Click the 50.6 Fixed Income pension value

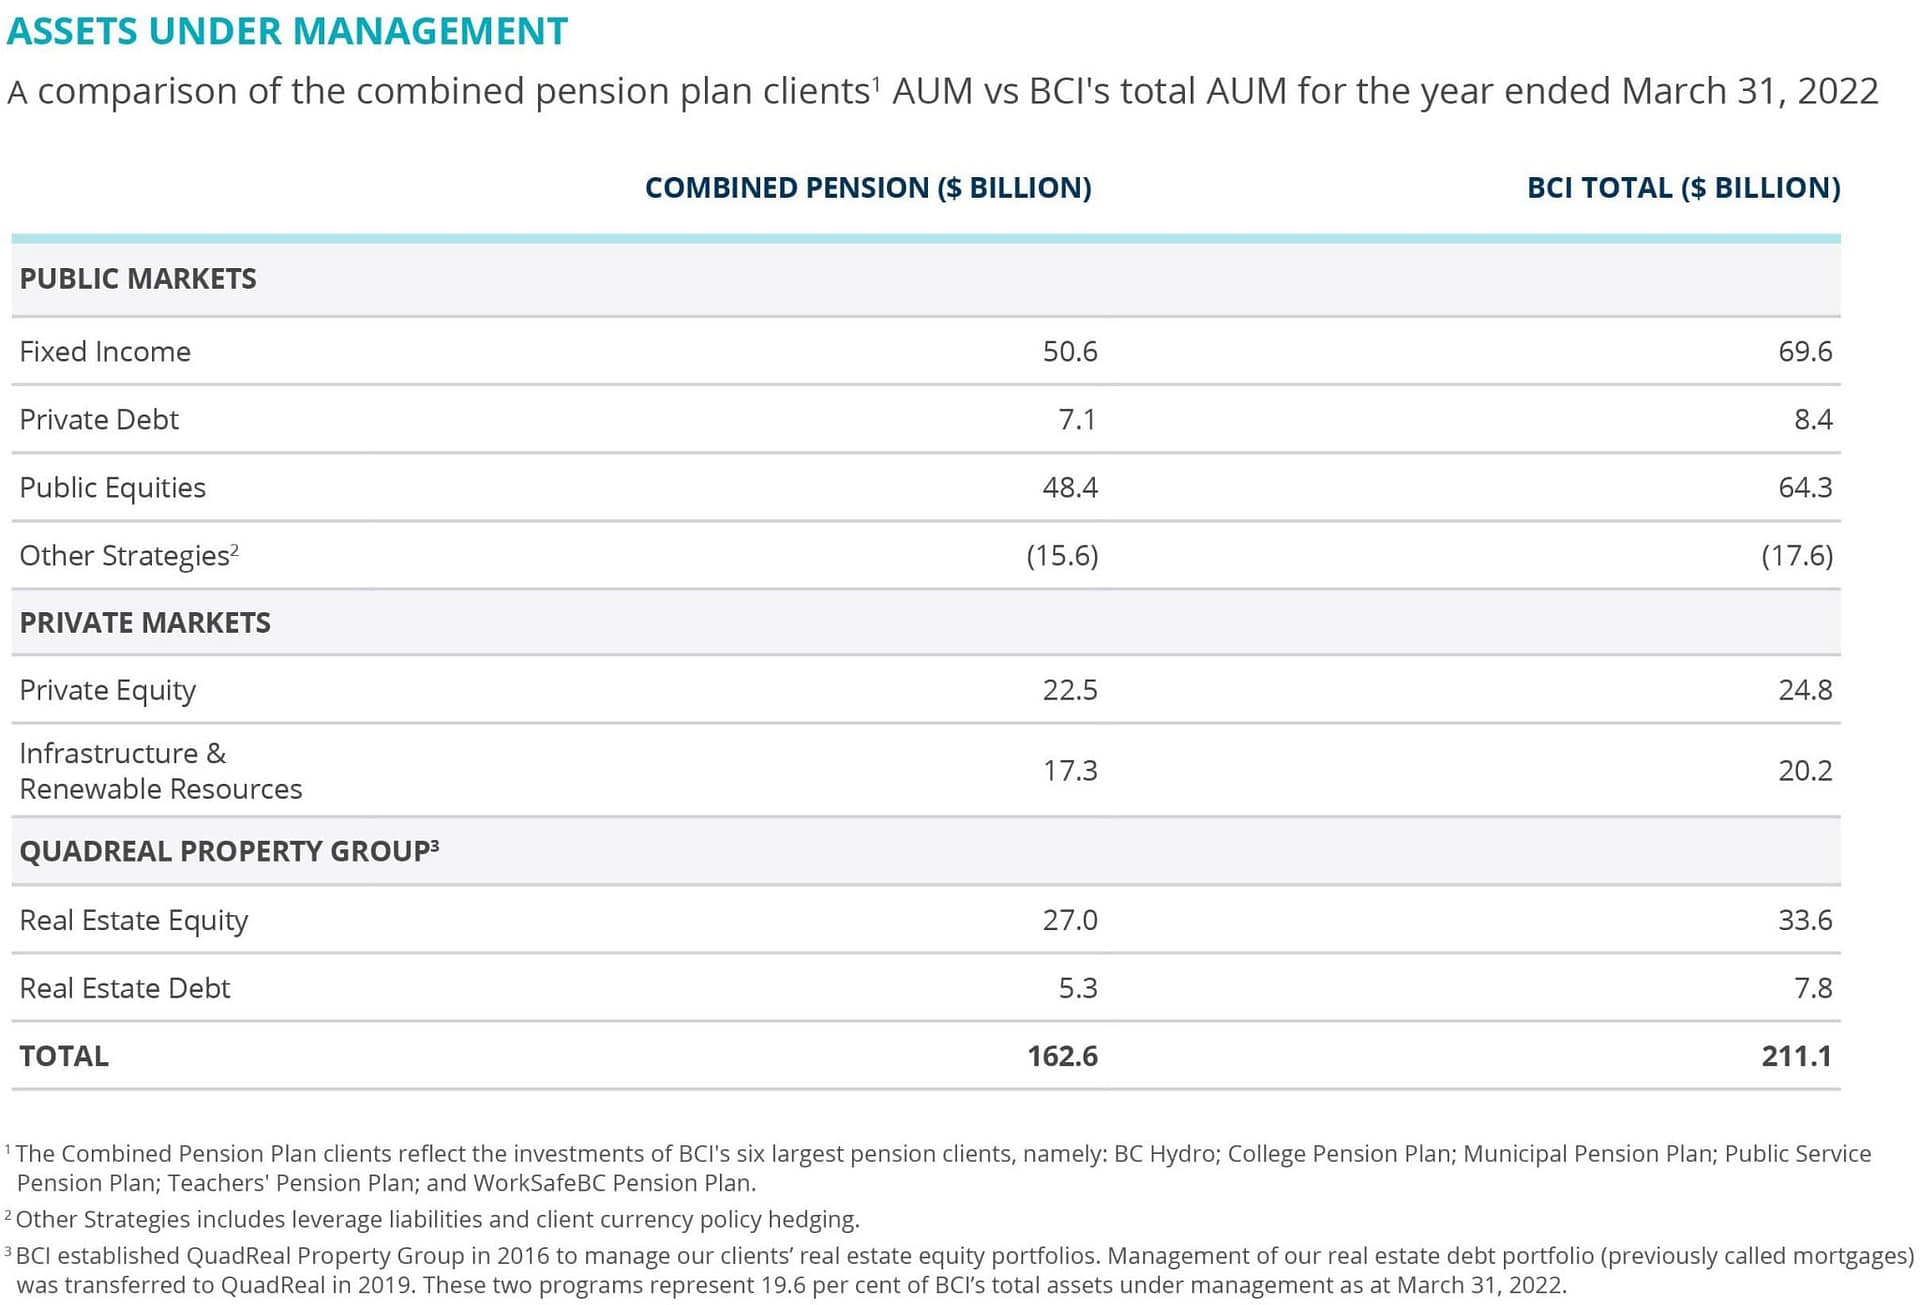(1069, 352)
